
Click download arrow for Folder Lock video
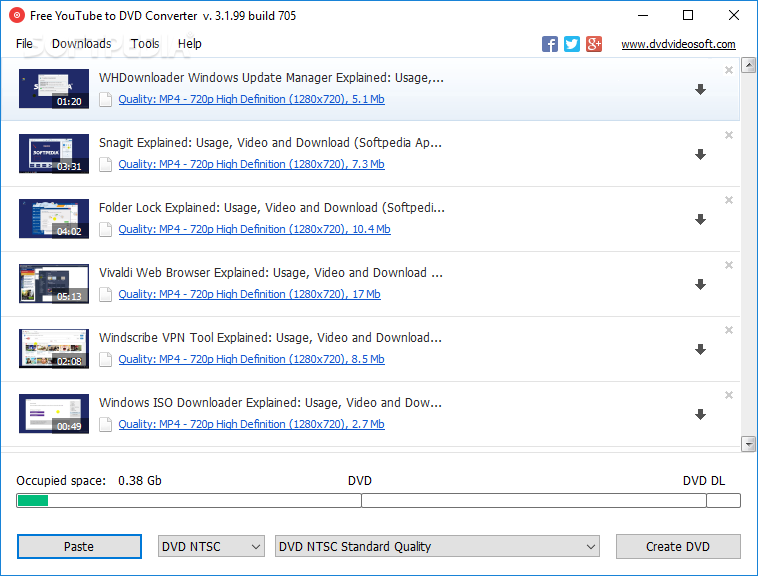click(700, 219)
